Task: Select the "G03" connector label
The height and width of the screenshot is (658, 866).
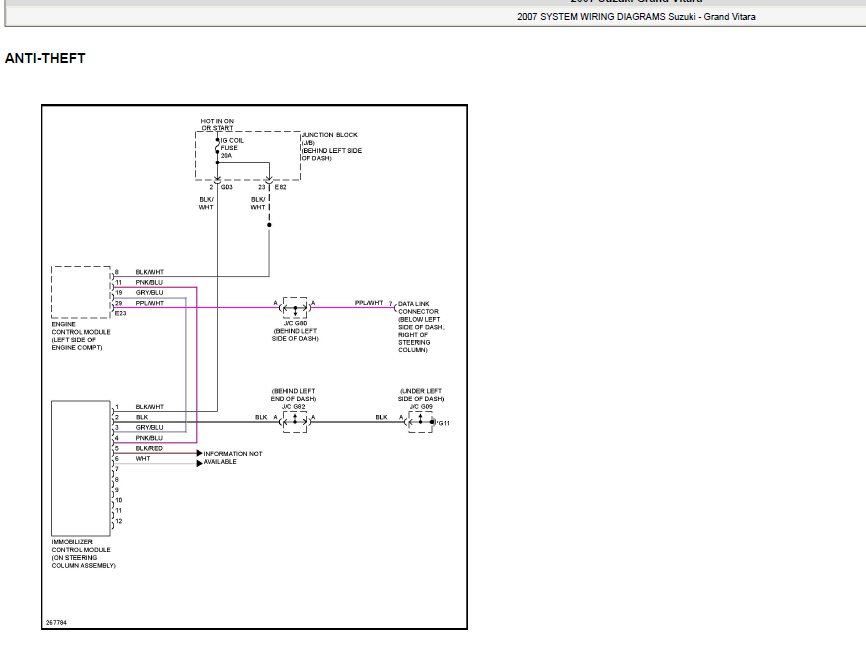Action: pos(226,187)
